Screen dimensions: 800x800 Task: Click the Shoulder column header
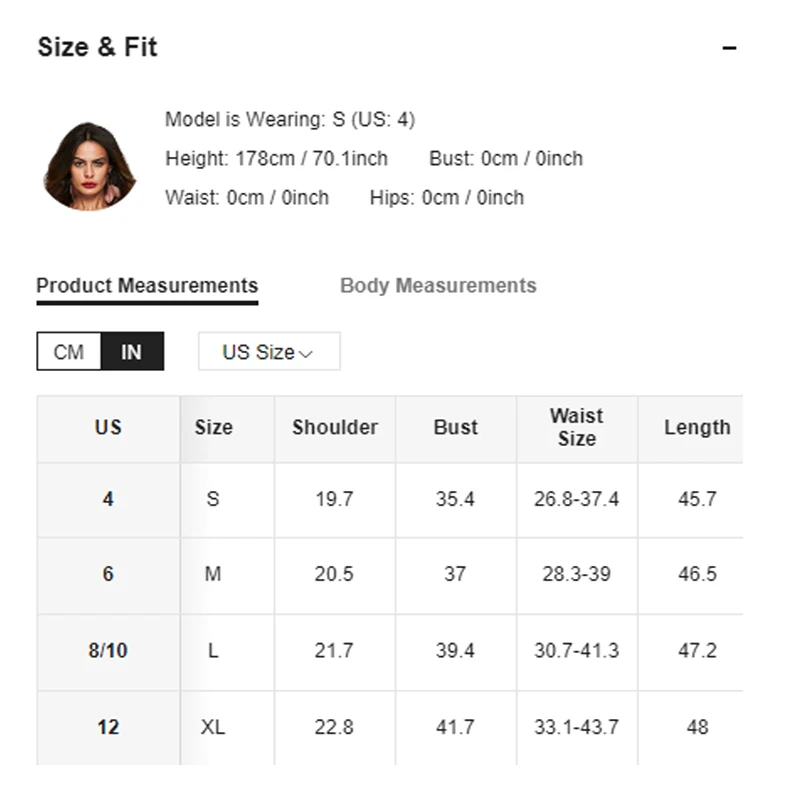coord(335,428)
